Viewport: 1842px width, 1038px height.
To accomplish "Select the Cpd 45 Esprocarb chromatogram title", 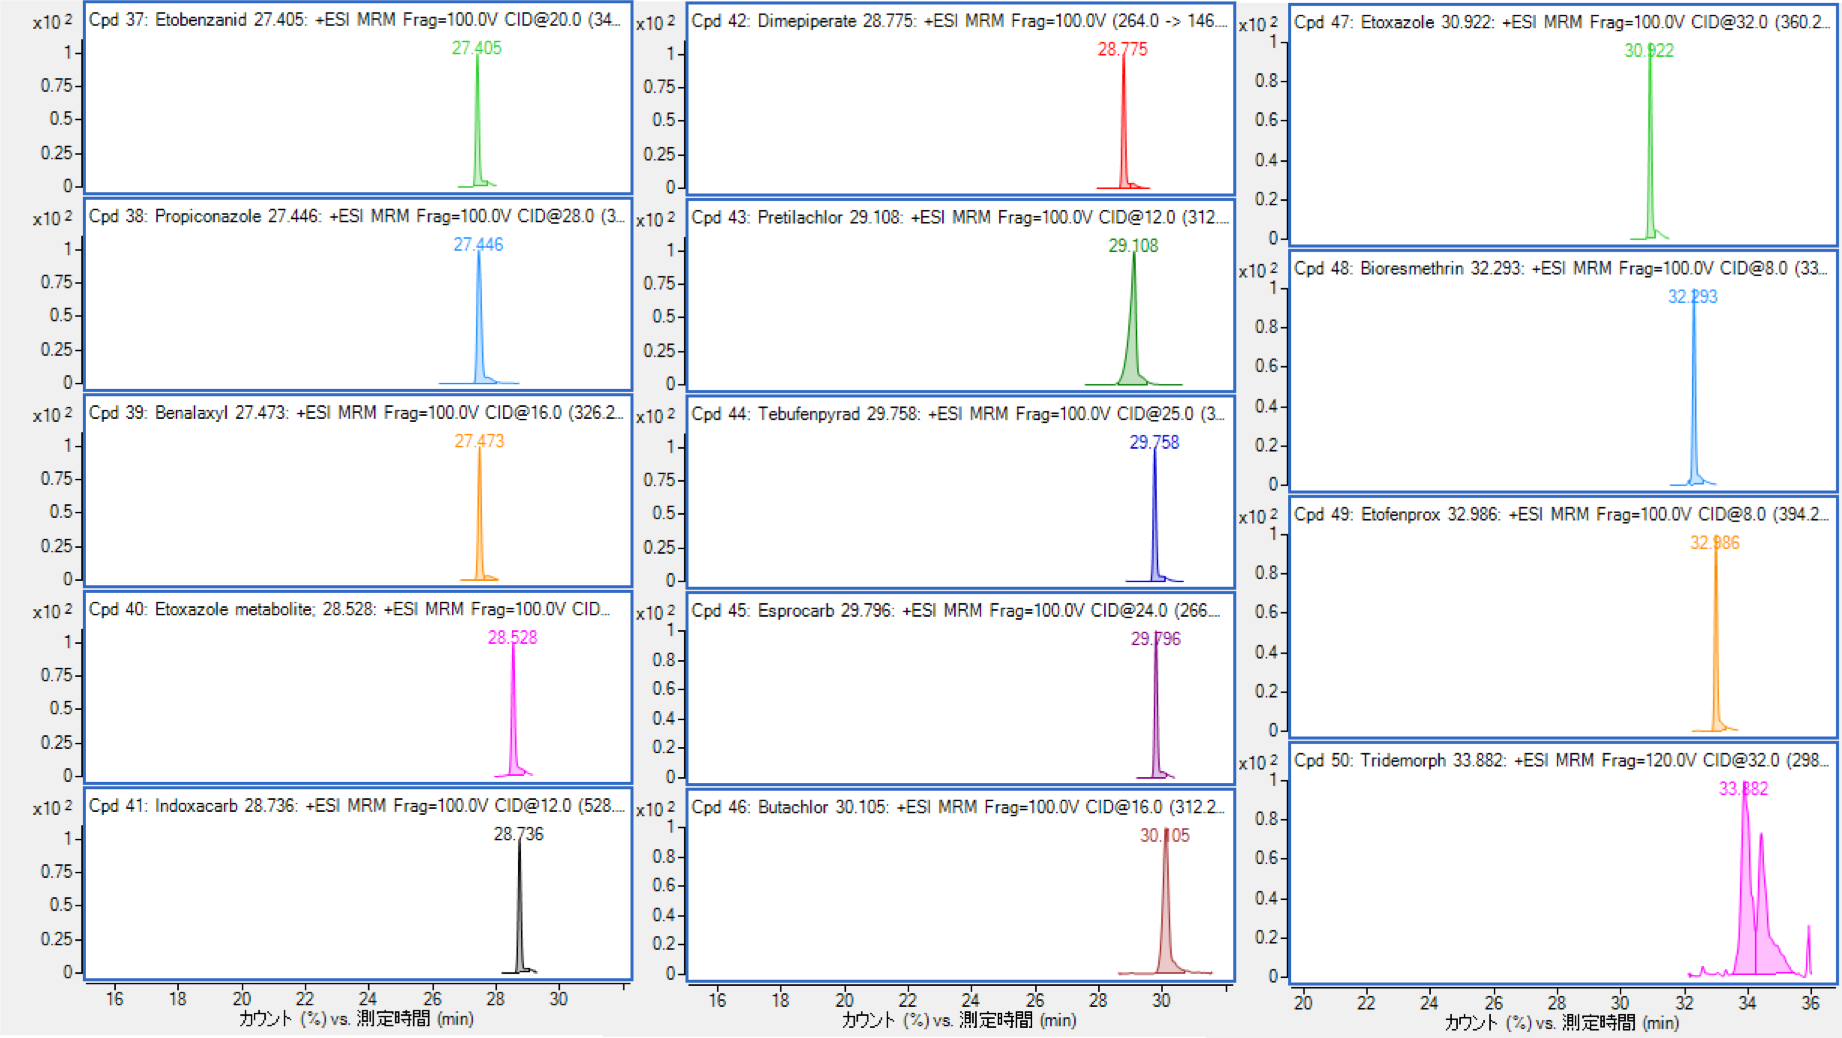I will pyautogui.click(x=956, y=610).
